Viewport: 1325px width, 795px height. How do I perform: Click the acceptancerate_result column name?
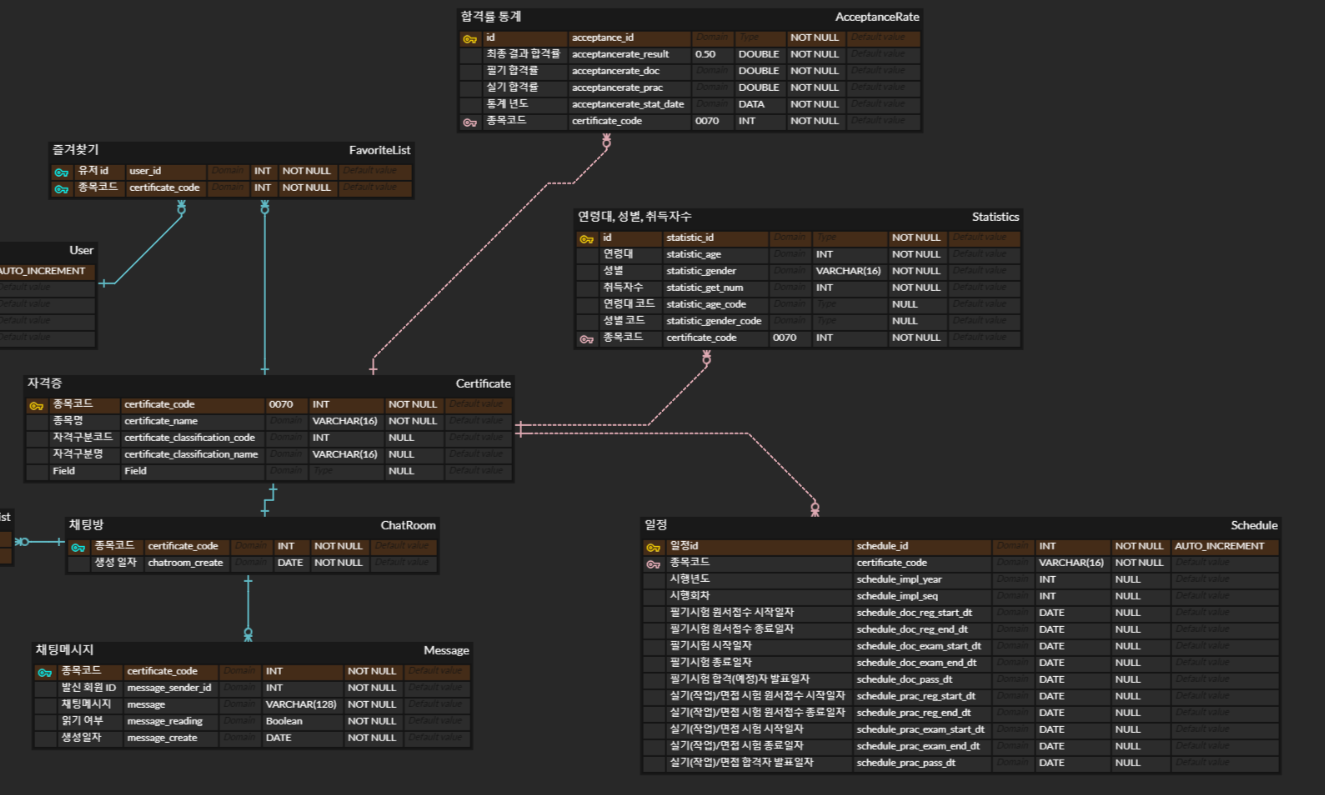[x=620, y=55]
